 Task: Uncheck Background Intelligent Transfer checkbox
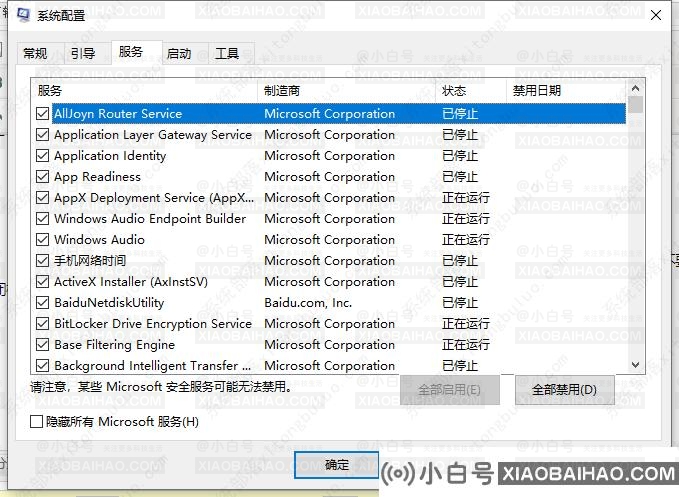[x=42, y=366]
